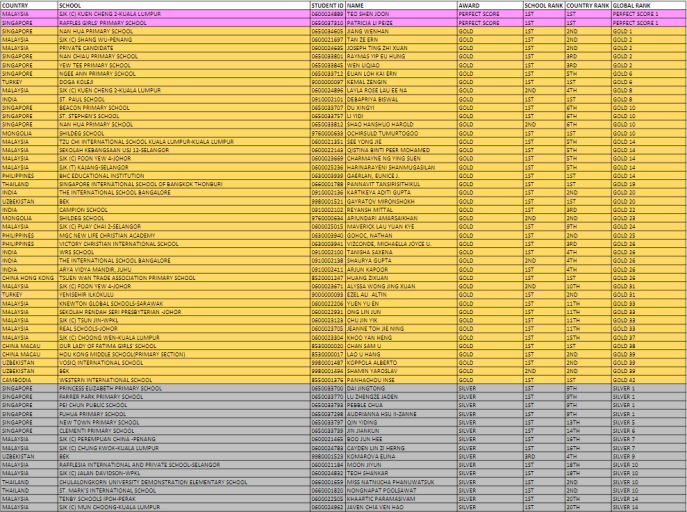Select WESTERN INTERNATIONAL SCHOOL cell
This screenshot has height=512, width=687.
tap(184, 380)
